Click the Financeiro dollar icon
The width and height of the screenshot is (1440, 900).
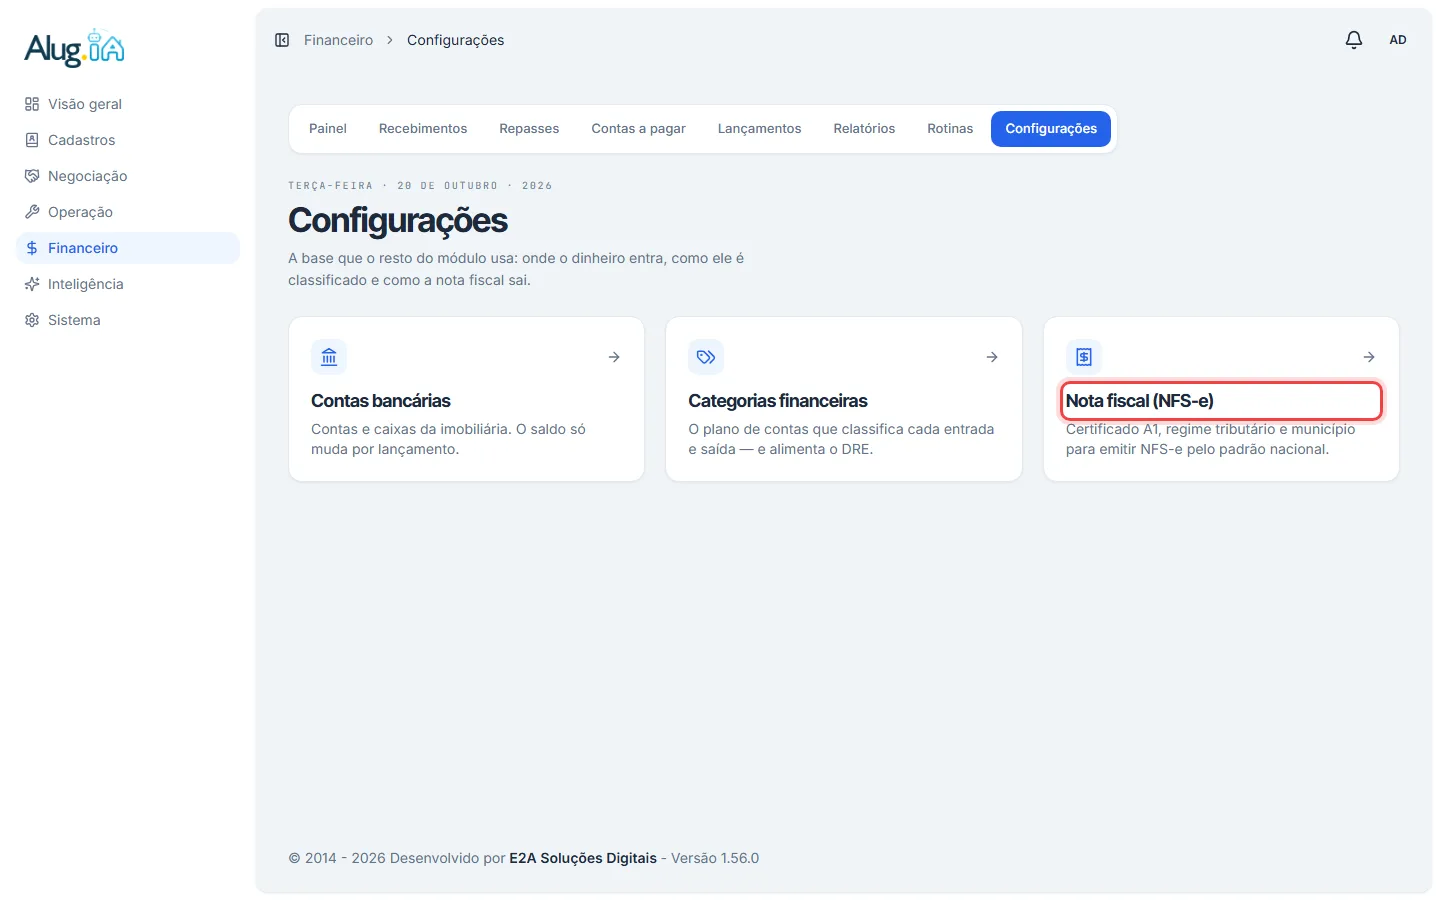32,248
